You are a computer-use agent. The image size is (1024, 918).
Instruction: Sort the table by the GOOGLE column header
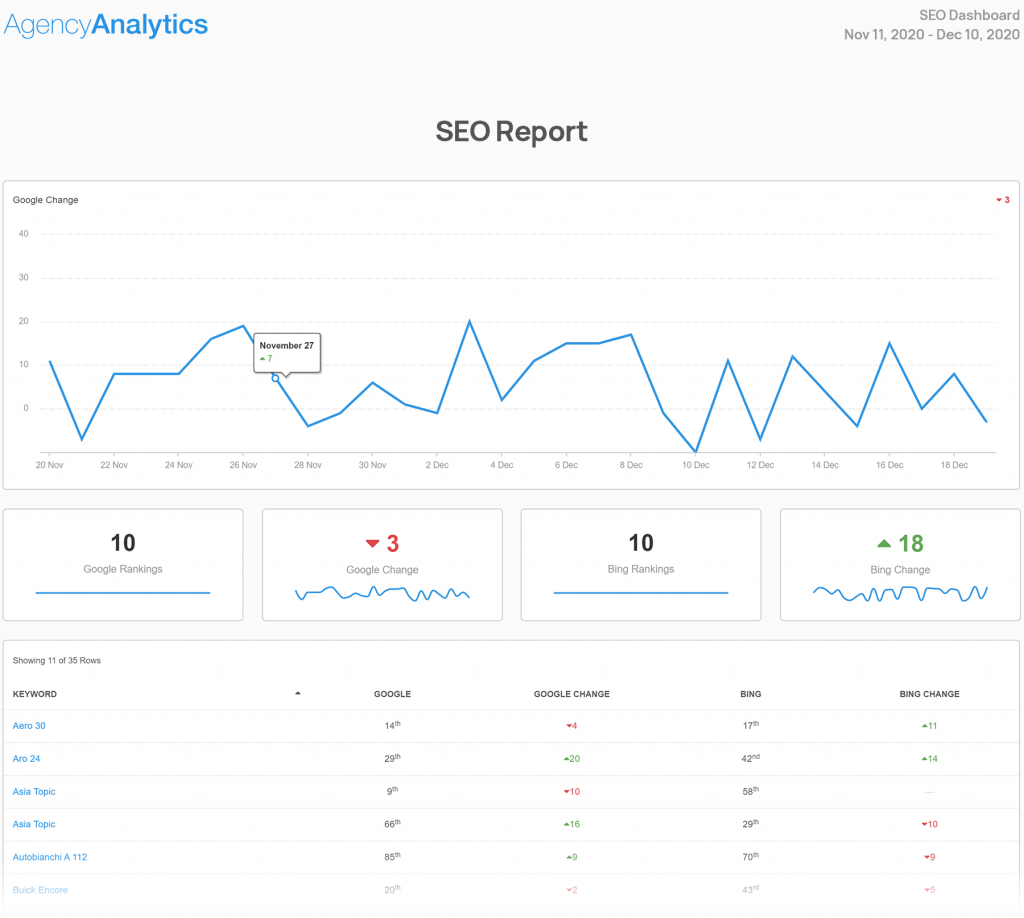392,694
